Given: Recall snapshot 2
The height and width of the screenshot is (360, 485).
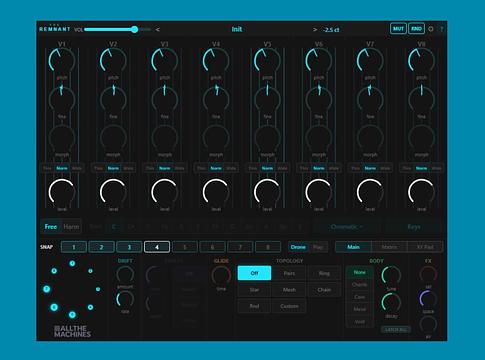Looking at the screenshot, I should 101,247.
